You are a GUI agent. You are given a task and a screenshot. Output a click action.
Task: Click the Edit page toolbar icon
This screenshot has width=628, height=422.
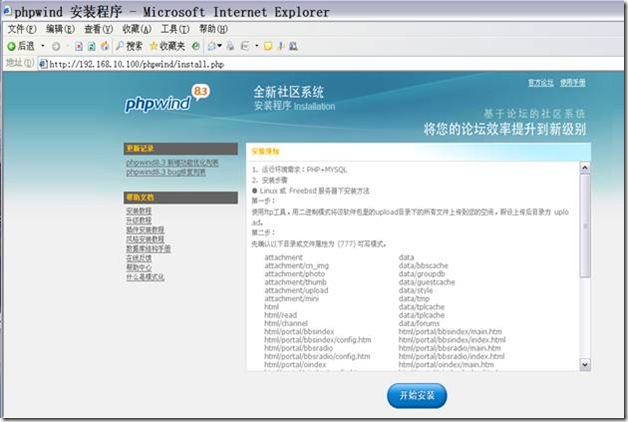(245, 46)
